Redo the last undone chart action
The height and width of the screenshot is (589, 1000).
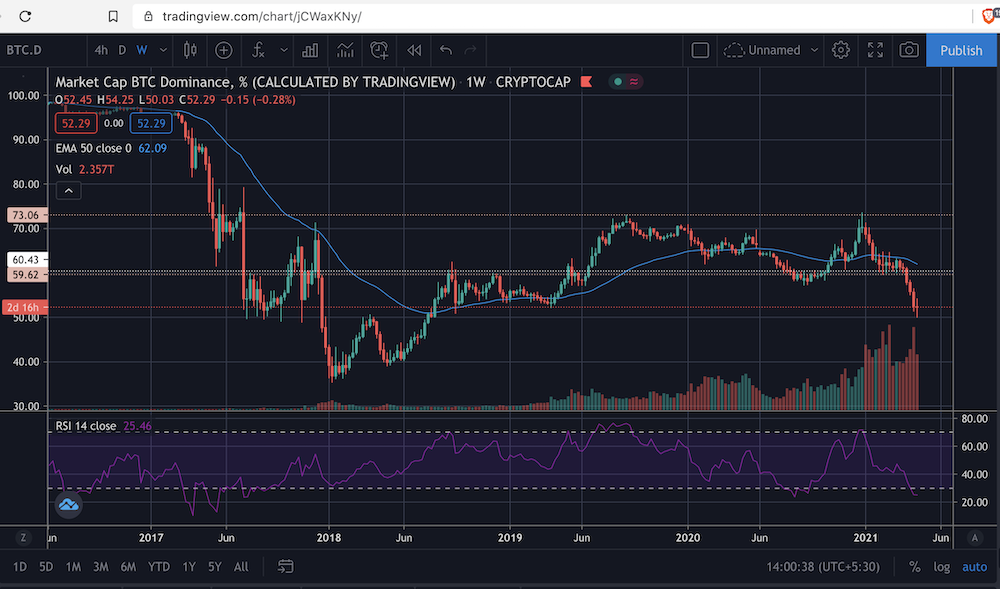[471, 50]
